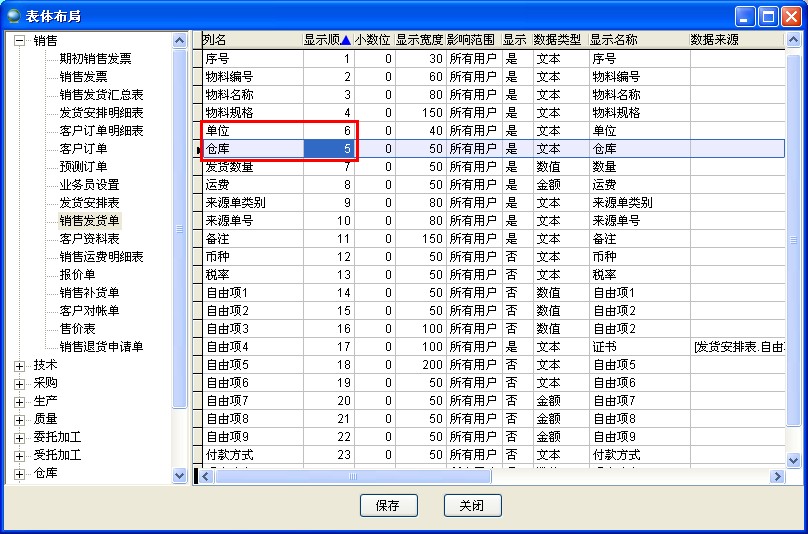Expand the 采购 tree node

pyautogui.click(x=19, y=384)
